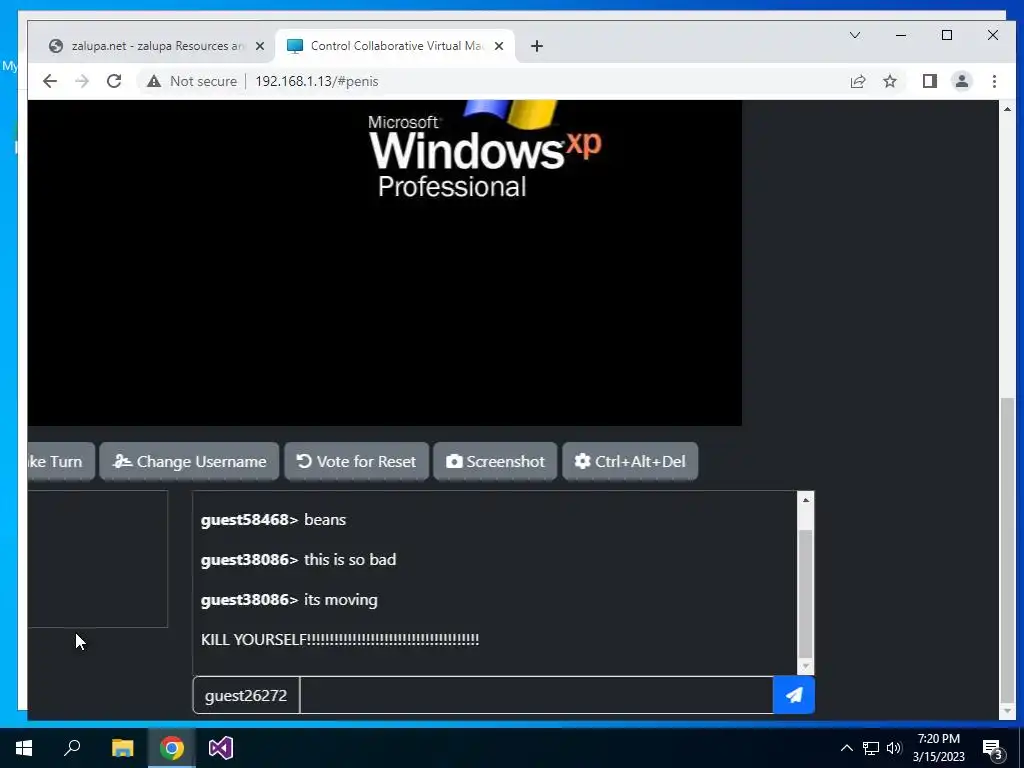This screenshot has width=1024, height=768.
Task: Show hidden system tray icons
Action: point(846,748)
